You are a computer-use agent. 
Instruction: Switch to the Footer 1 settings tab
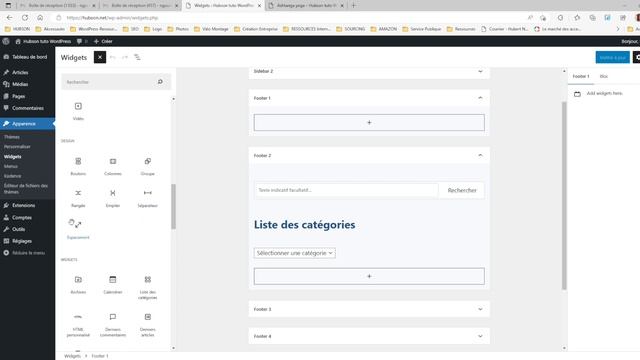(581, 76)
